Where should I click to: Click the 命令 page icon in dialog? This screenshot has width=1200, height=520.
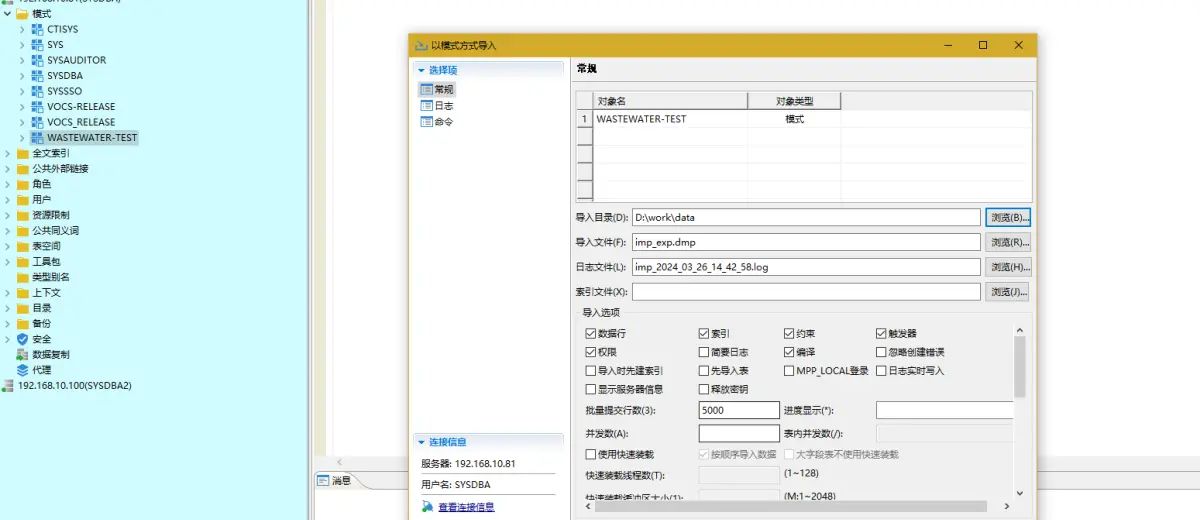(426, 121)
